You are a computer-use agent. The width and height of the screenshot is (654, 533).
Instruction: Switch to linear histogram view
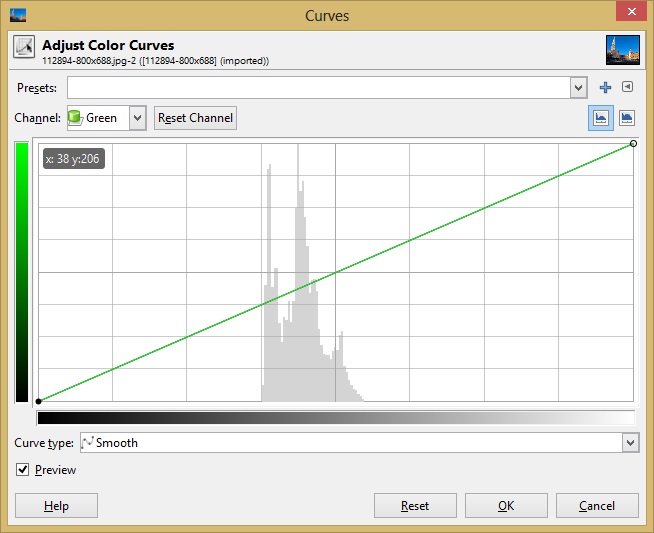coord(601,118)
